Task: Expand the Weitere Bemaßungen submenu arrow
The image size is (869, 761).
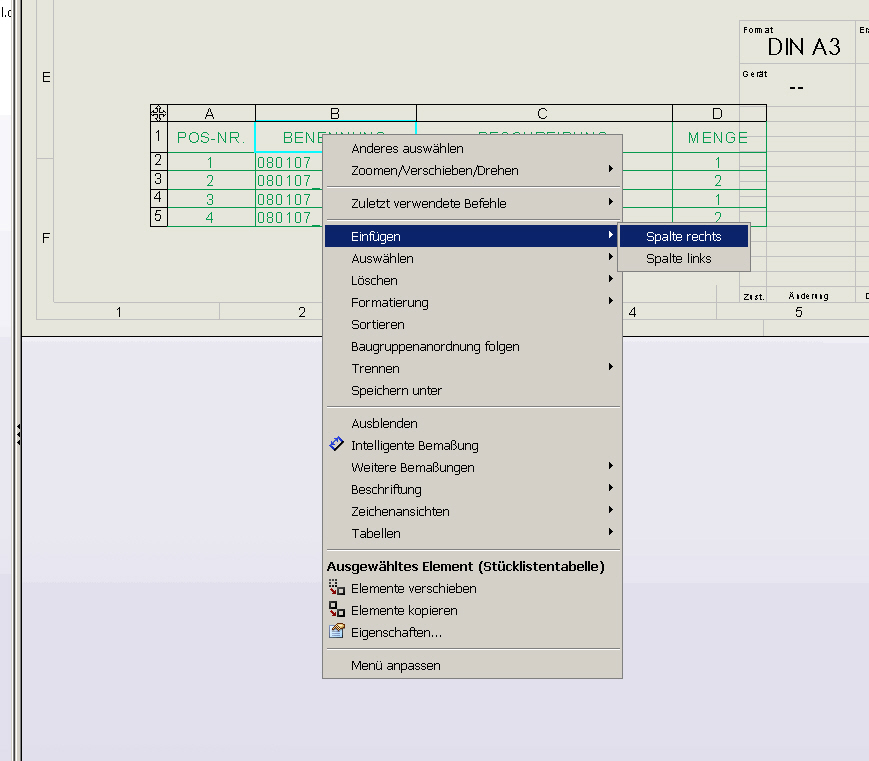Action: 610,466
